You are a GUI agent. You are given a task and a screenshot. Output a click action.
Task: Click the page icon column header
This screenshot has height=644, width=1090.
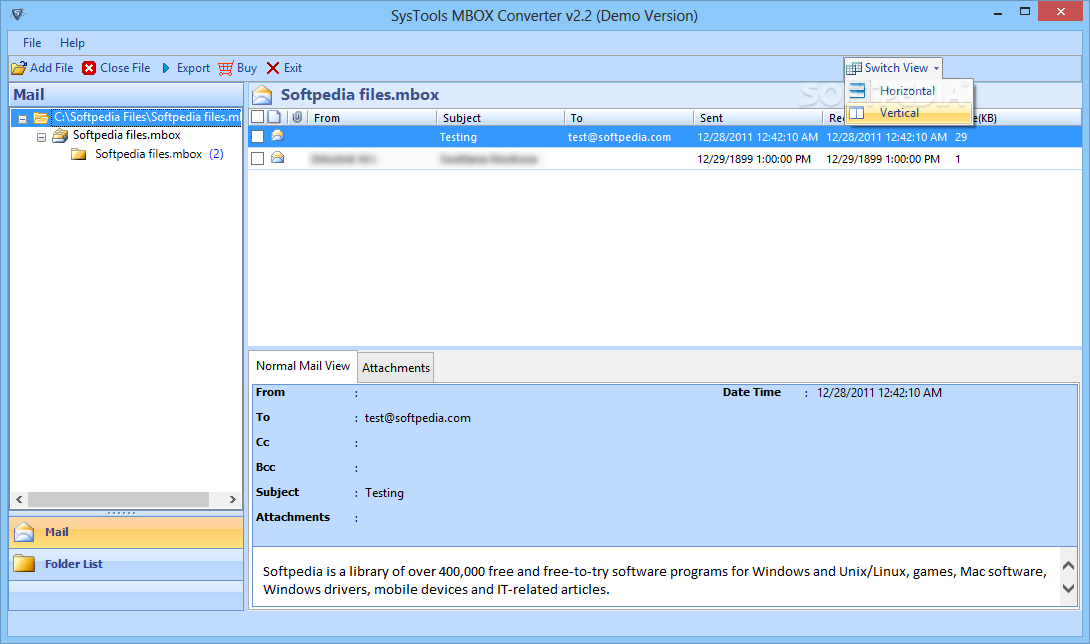[275, 117]
